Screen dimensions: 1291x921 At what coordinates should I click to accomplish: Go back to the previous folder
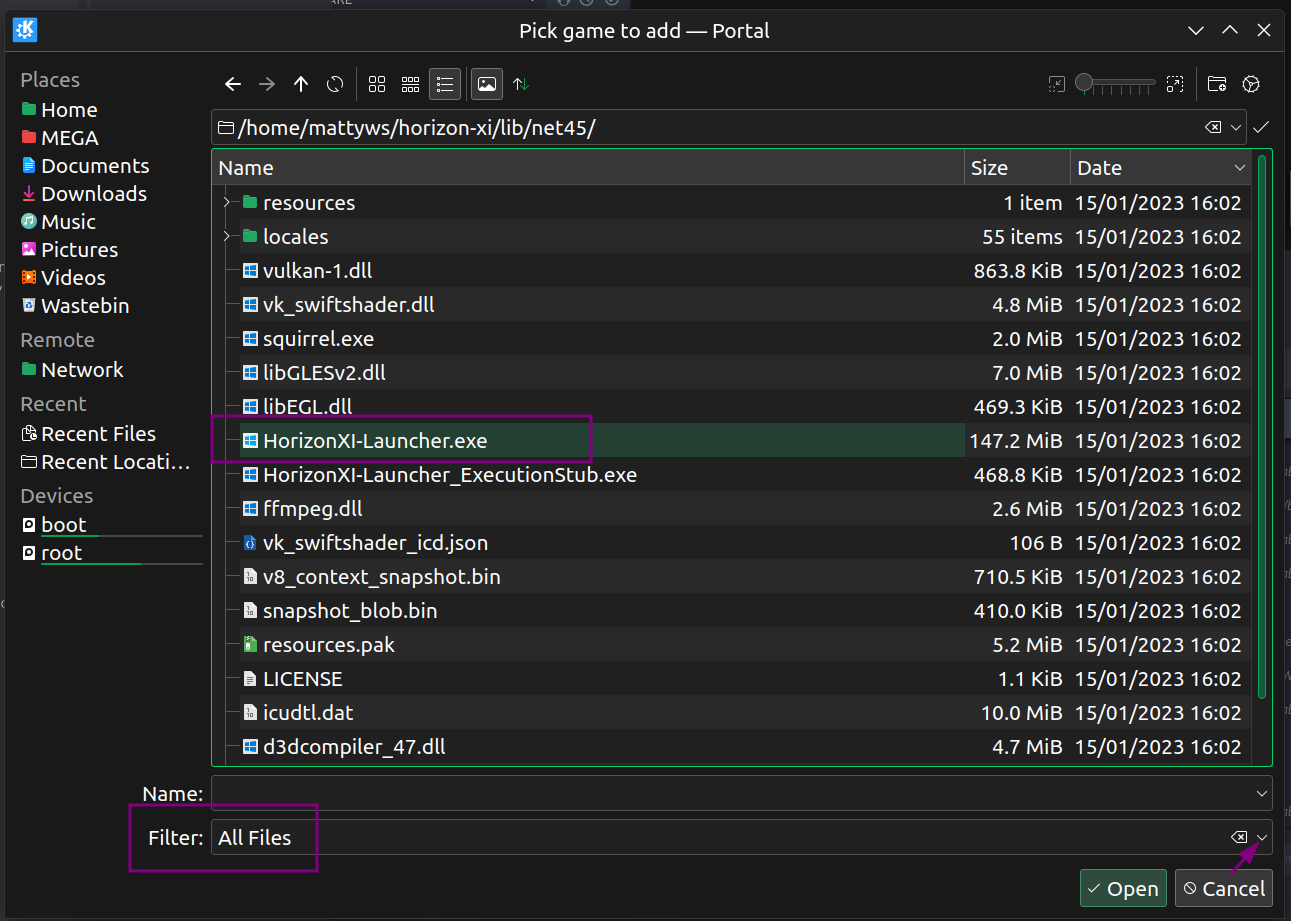pos(233,84)
